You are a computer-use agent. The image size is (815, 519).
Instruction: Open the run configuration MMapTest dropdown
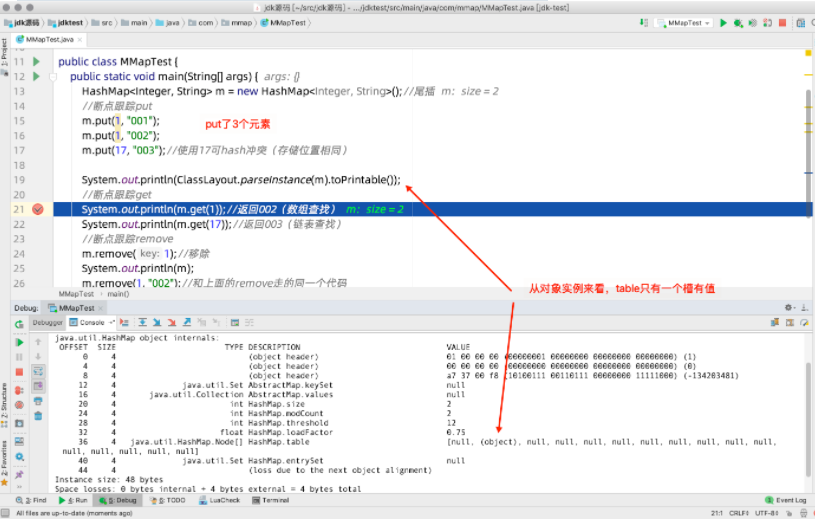point(684,23)
